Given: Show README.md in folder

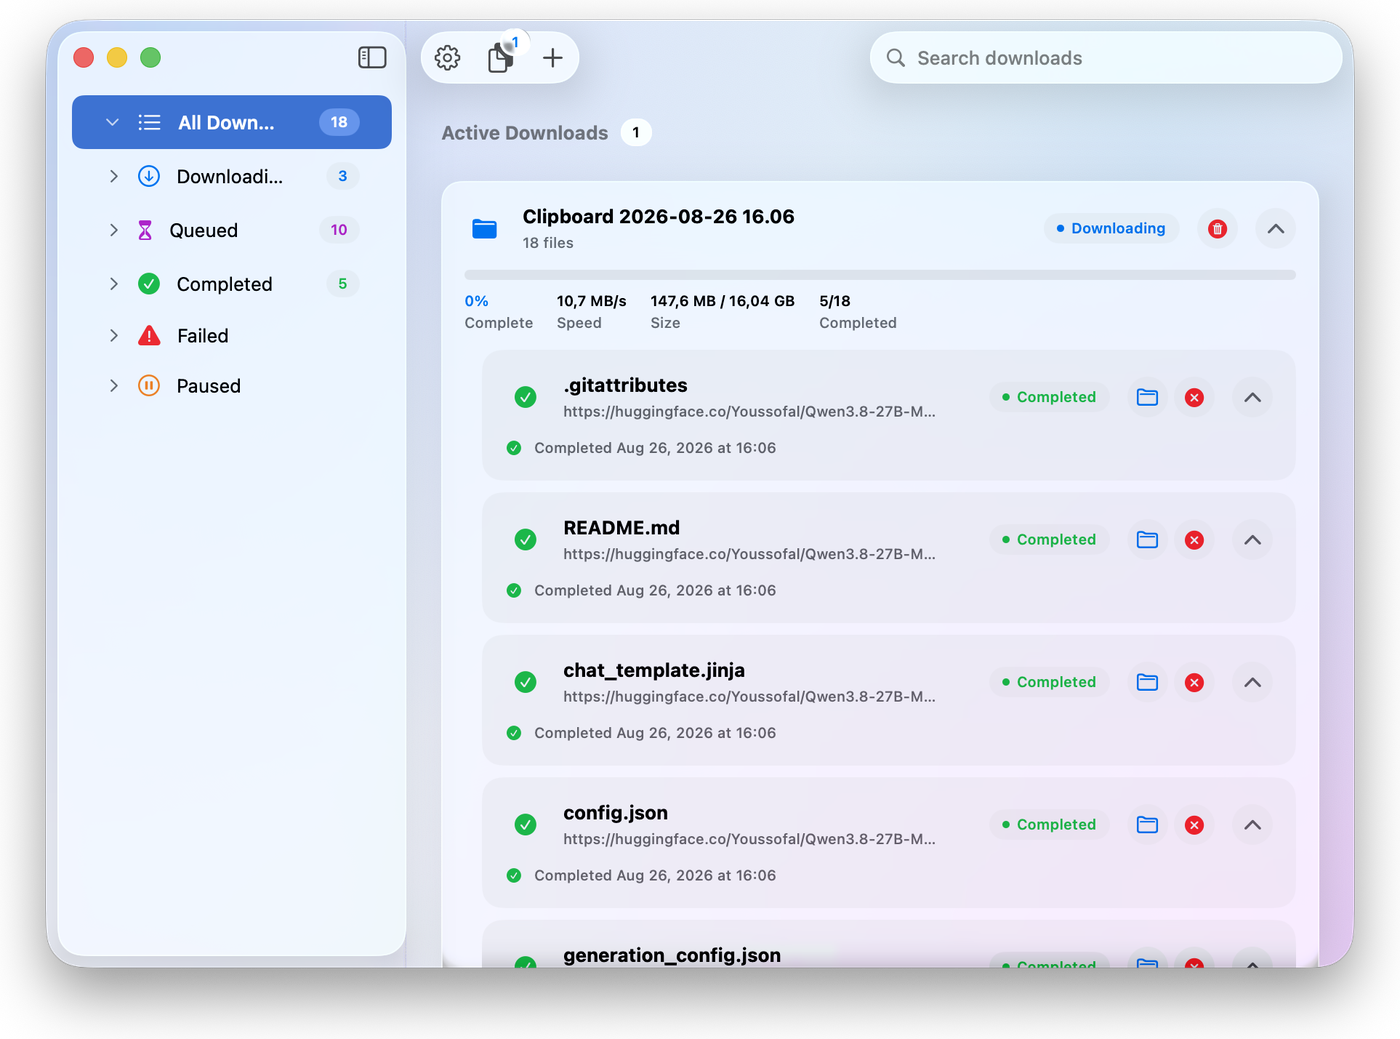Looking at the screenshot, I should click(x=1147, y=540).
